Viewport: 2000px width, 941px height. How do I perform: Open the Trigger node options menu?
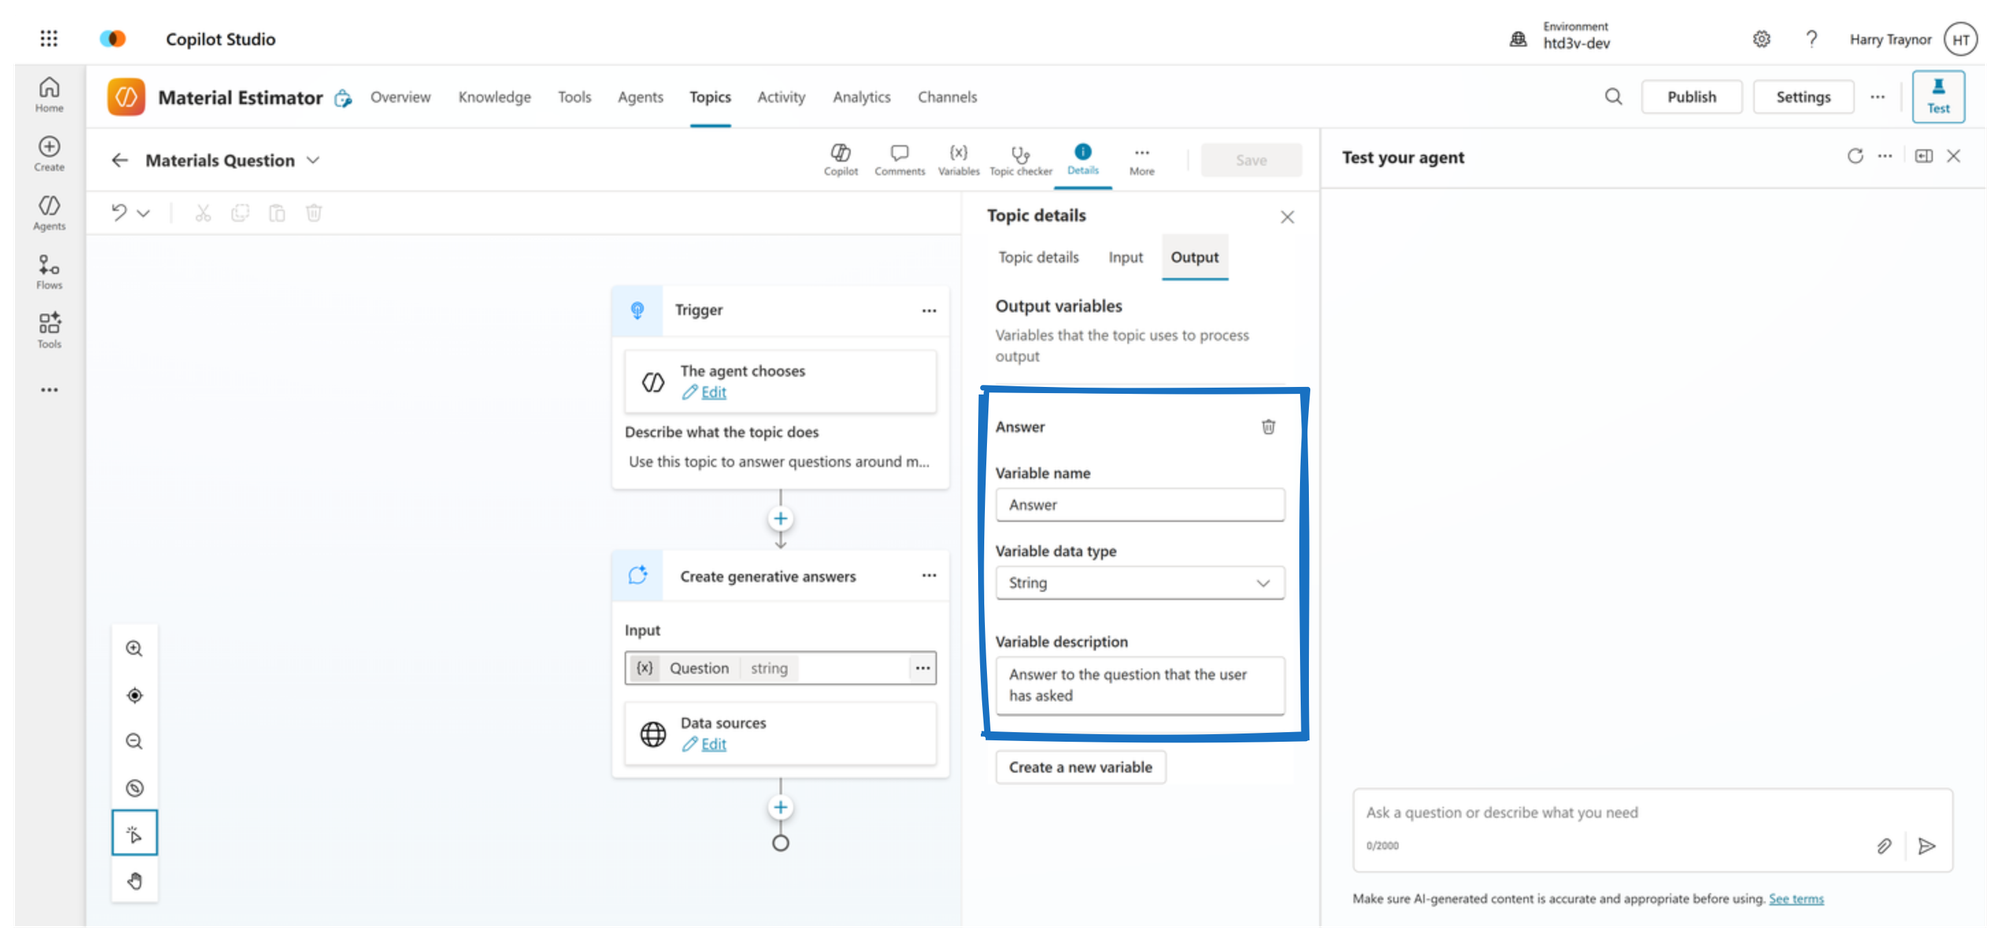pyautogui.click(x=929, y=310)
